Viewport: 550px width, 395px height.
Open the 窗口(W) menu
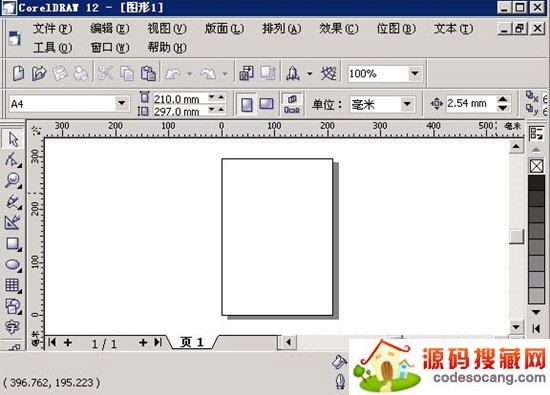point(109,47)
